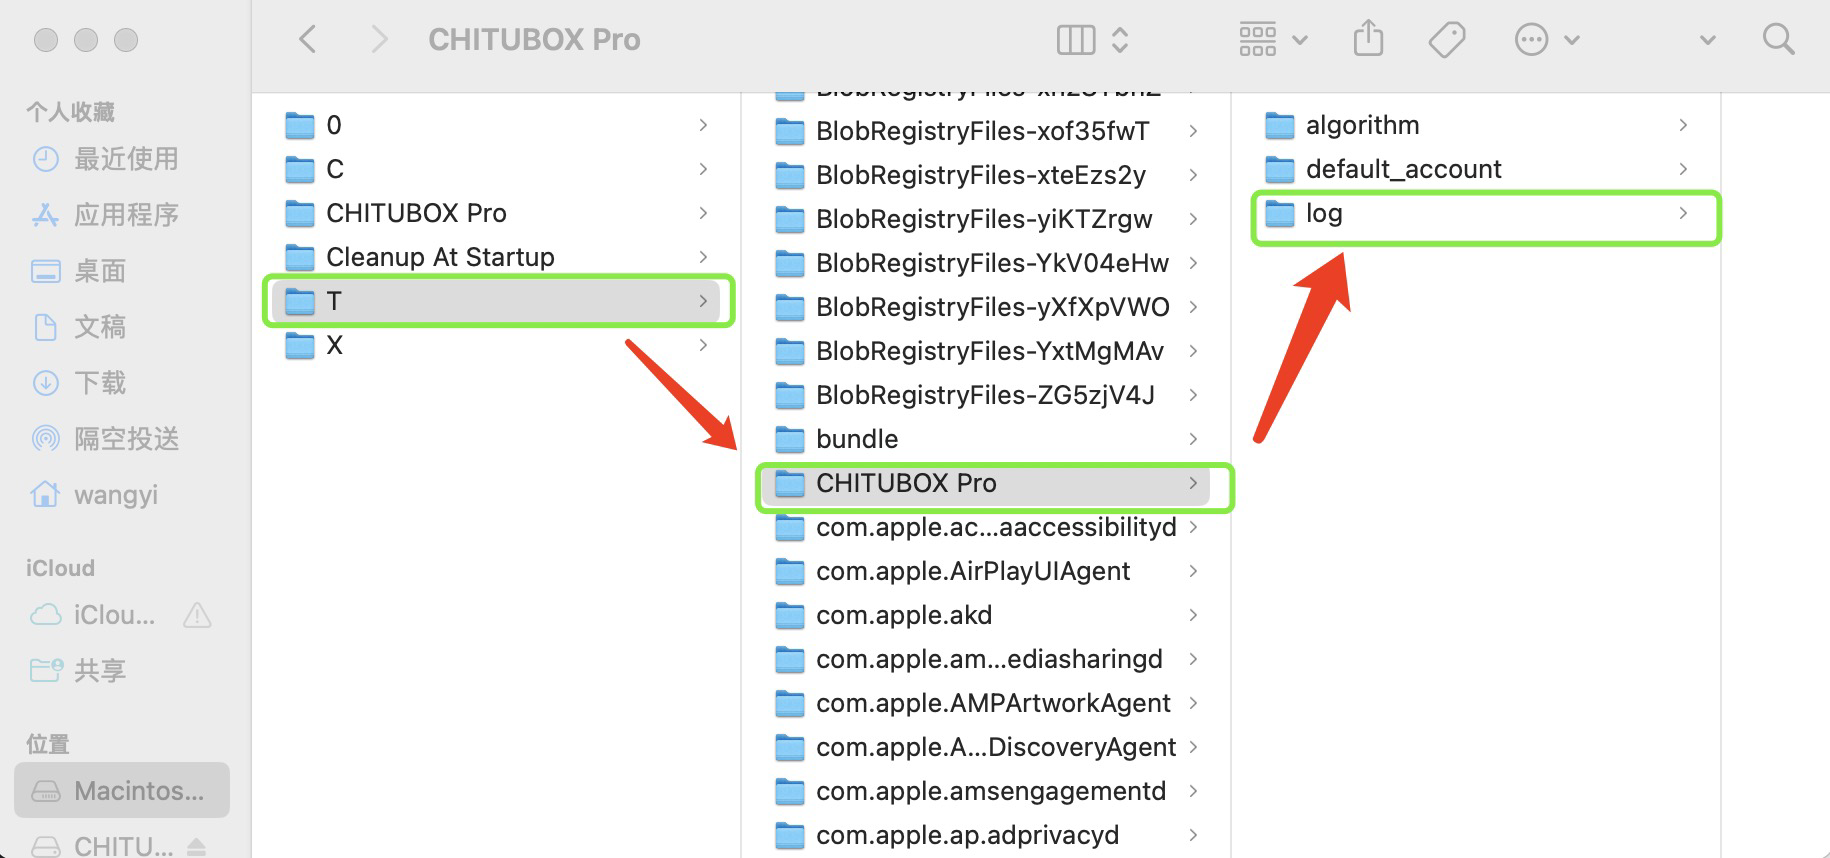This screenshot has width=1830, height=858.
Task: Open 桌面 in sidebar
Action: pyautogui.click(x=122, y=271)
